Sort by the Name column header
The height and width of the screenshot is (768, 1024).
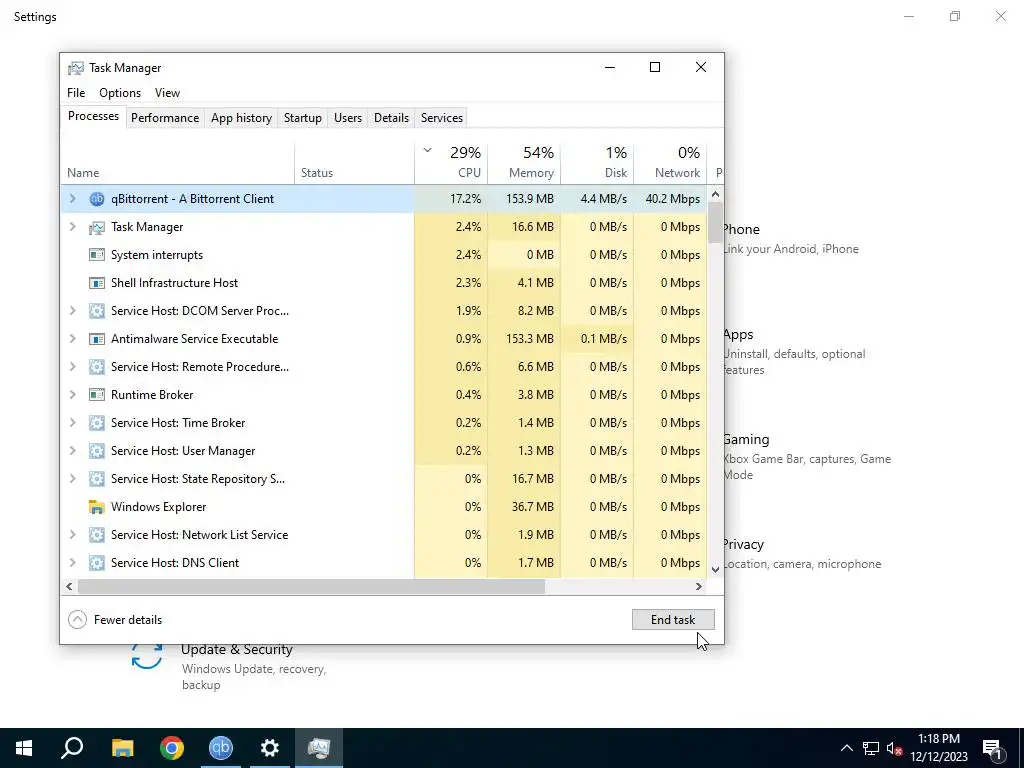[x=178, y=162]
